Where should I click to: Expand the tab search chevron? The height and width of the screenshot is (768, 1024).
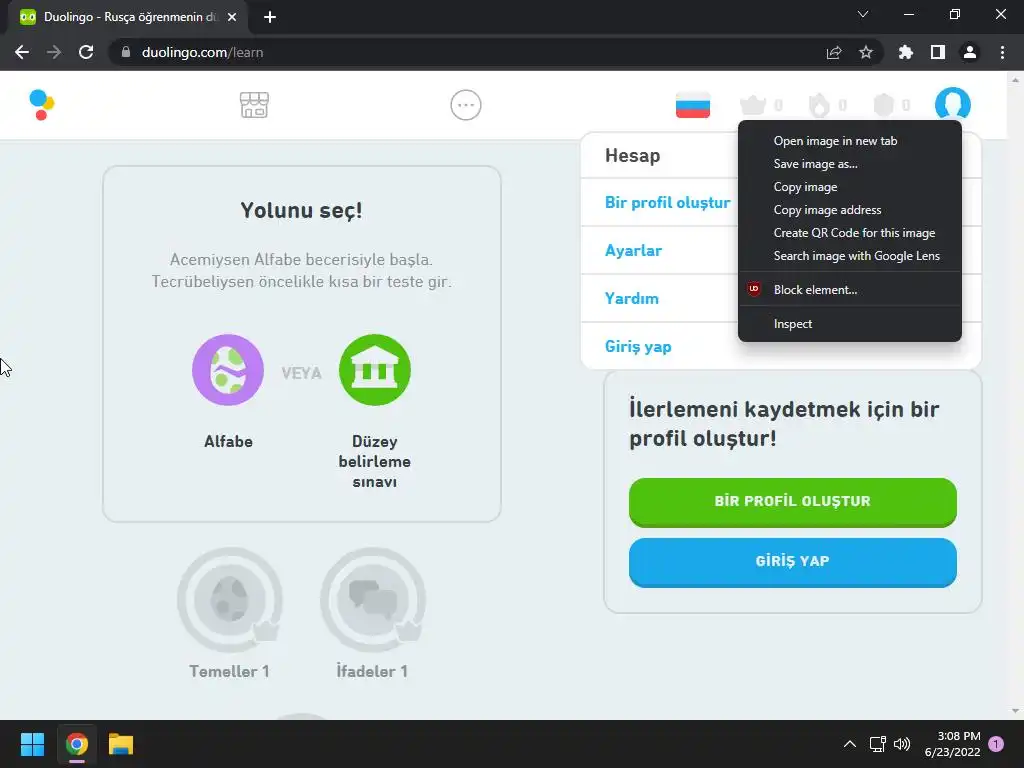[863, 14]
